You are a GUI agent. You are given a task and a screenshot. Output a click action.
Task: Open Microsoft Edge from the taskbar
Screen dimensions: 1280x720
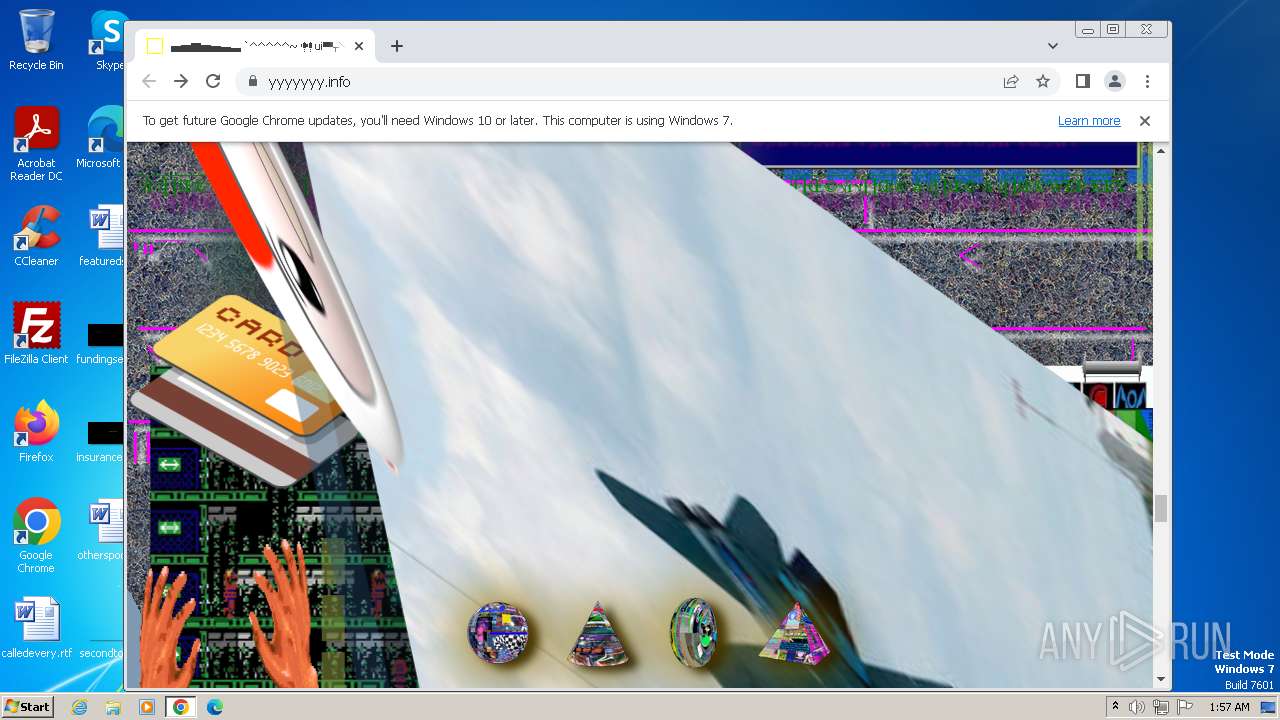tap(214, 707)
